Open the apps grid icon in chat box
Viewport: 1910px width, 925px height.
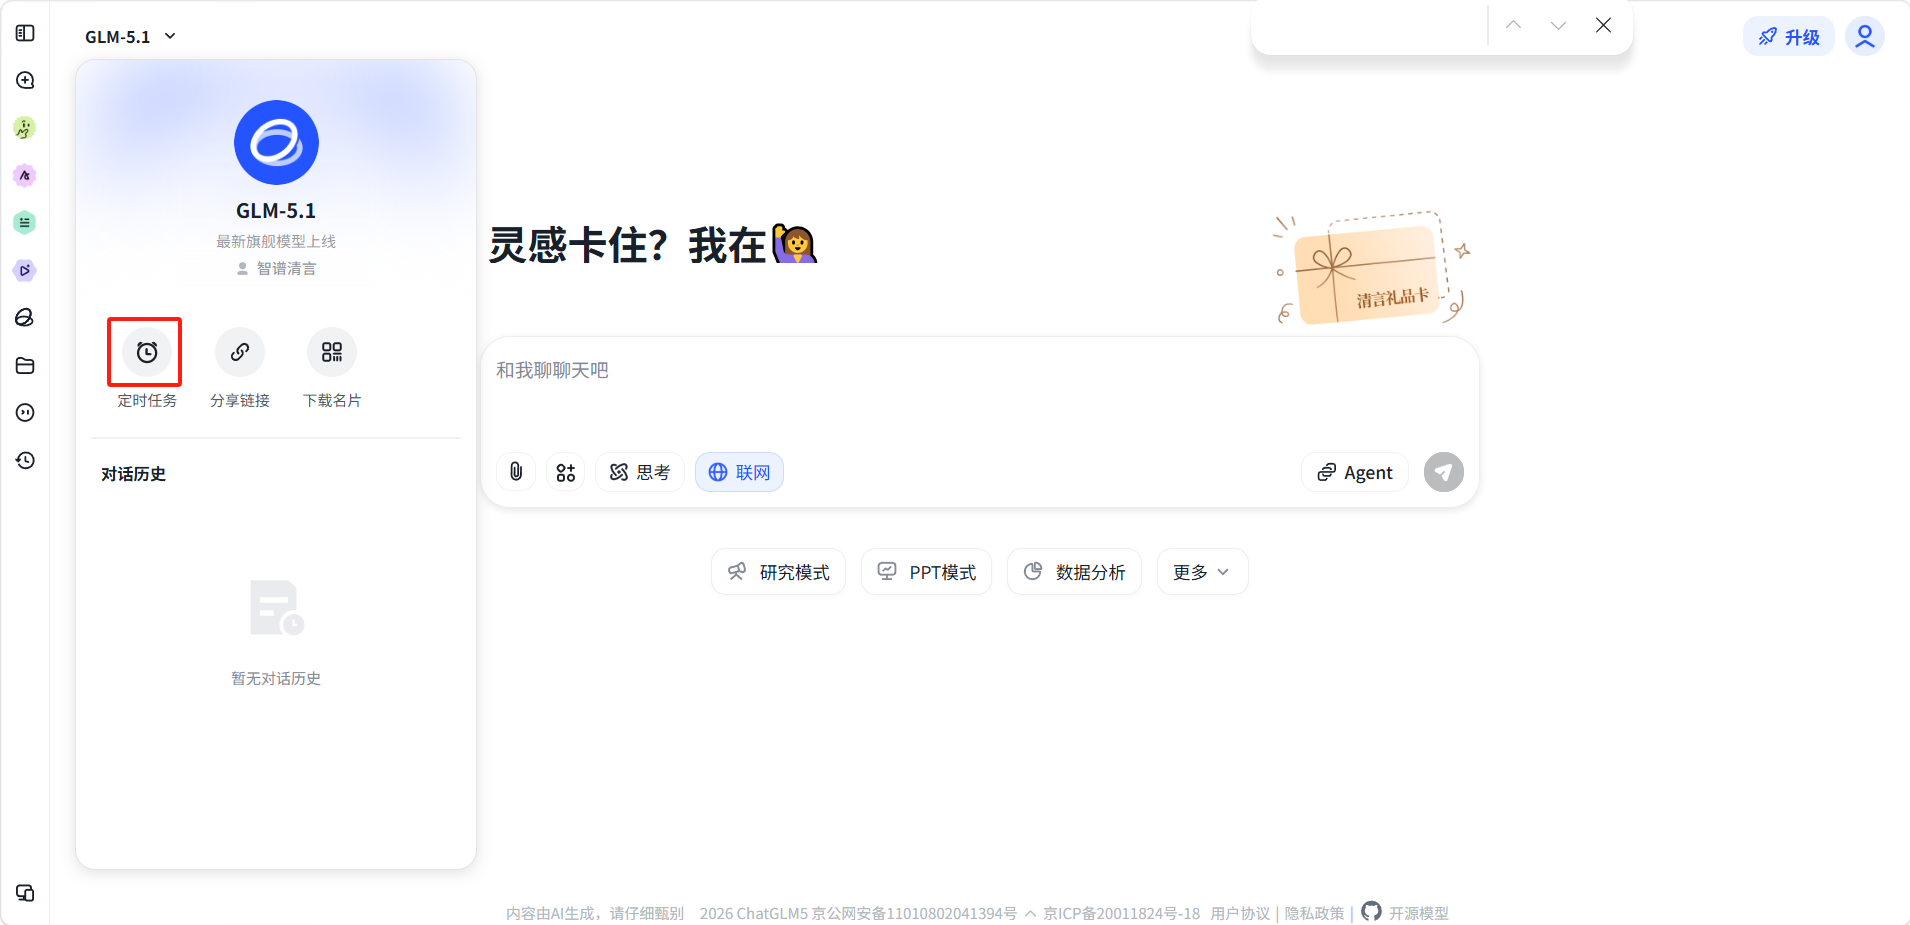point(566,472)
